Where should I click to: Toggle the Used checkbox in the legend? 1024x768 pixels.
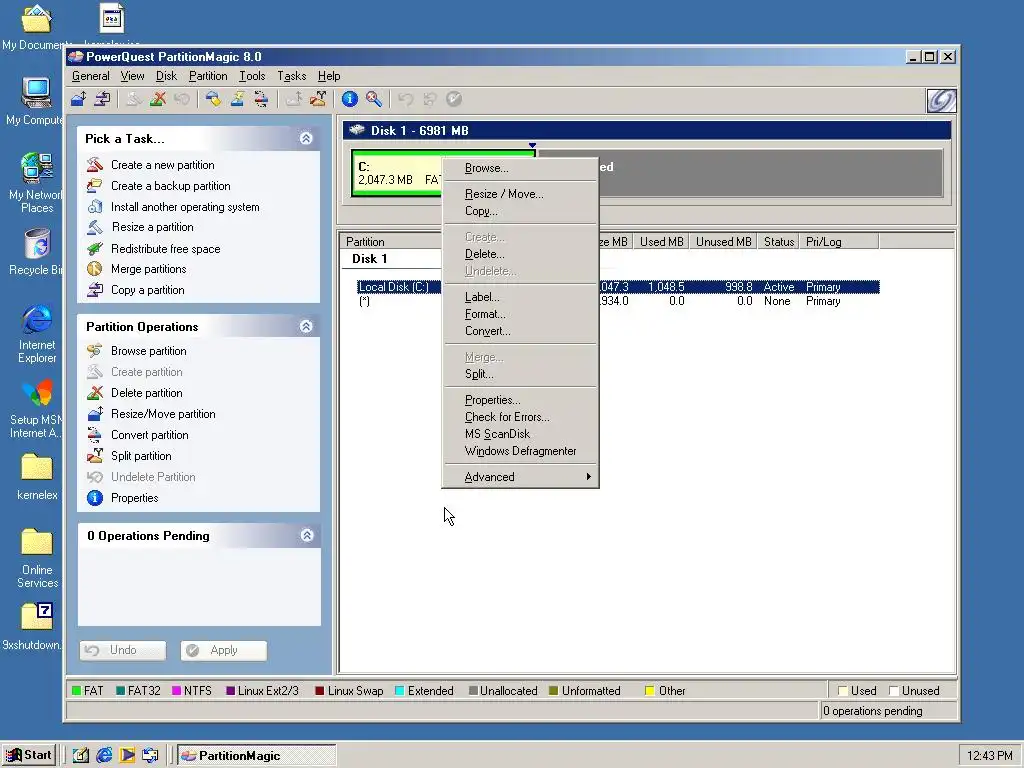click(843, 691)
